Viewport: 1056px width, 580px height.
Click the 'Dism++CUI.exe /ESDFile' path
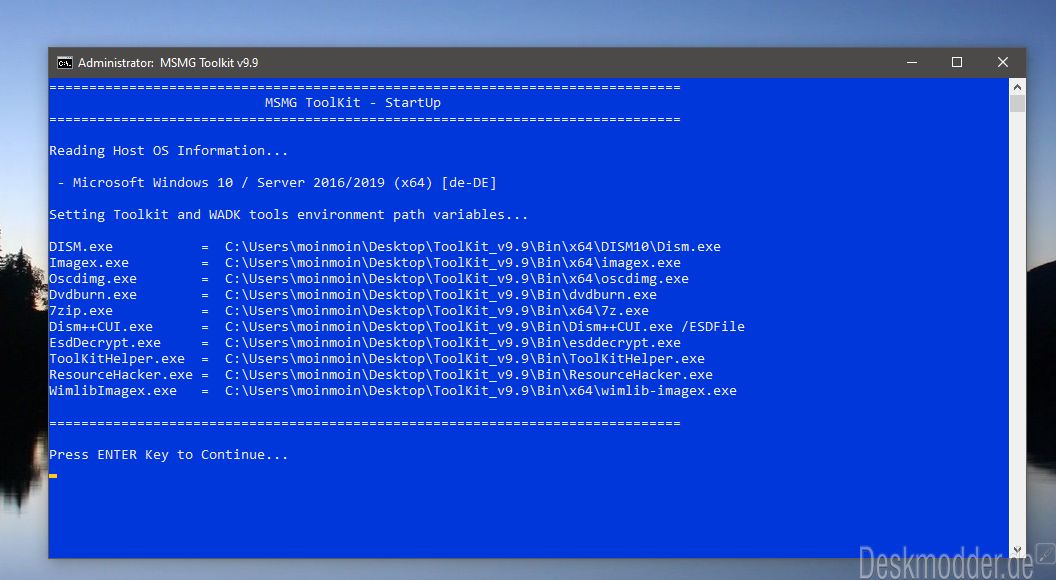tap(485, 327)
